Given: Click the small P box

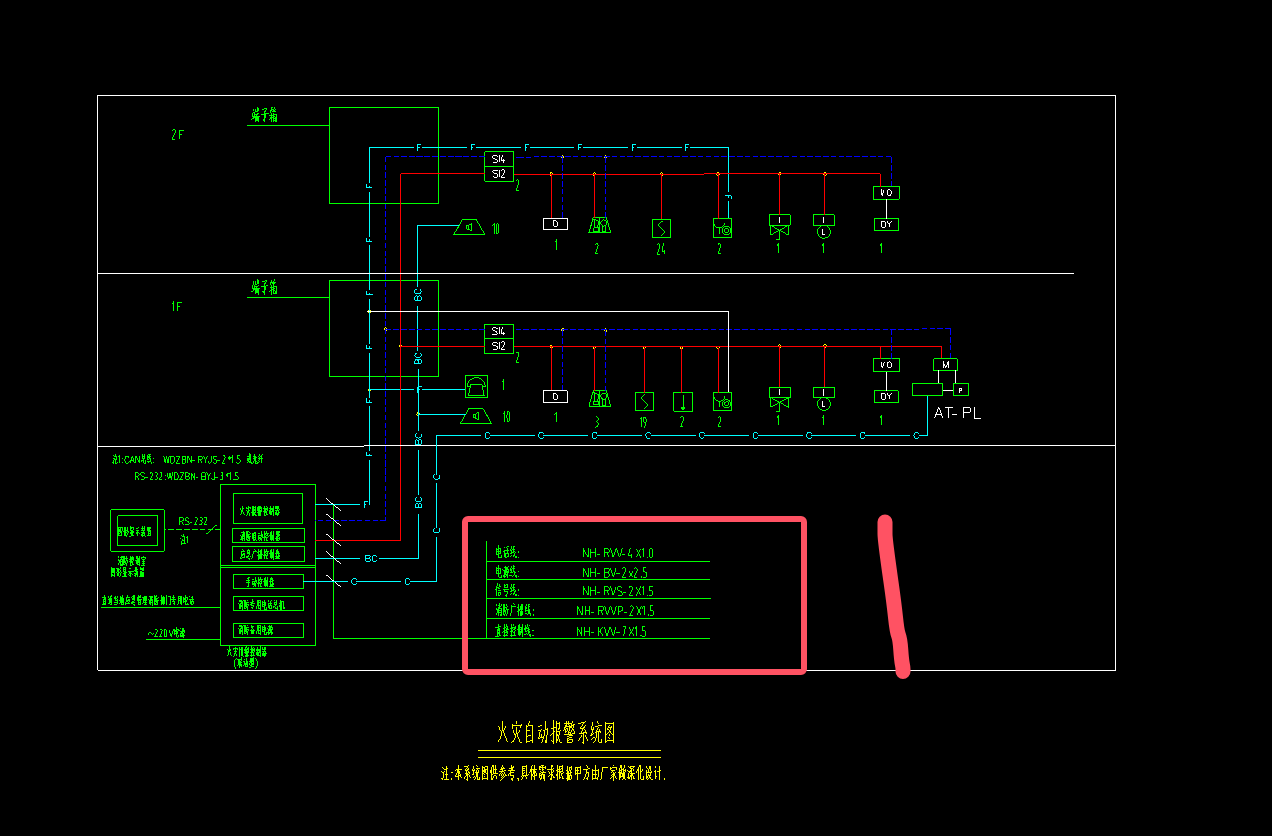Looking at the screenshot, I should pyautogui.click(x=961, y=389).
